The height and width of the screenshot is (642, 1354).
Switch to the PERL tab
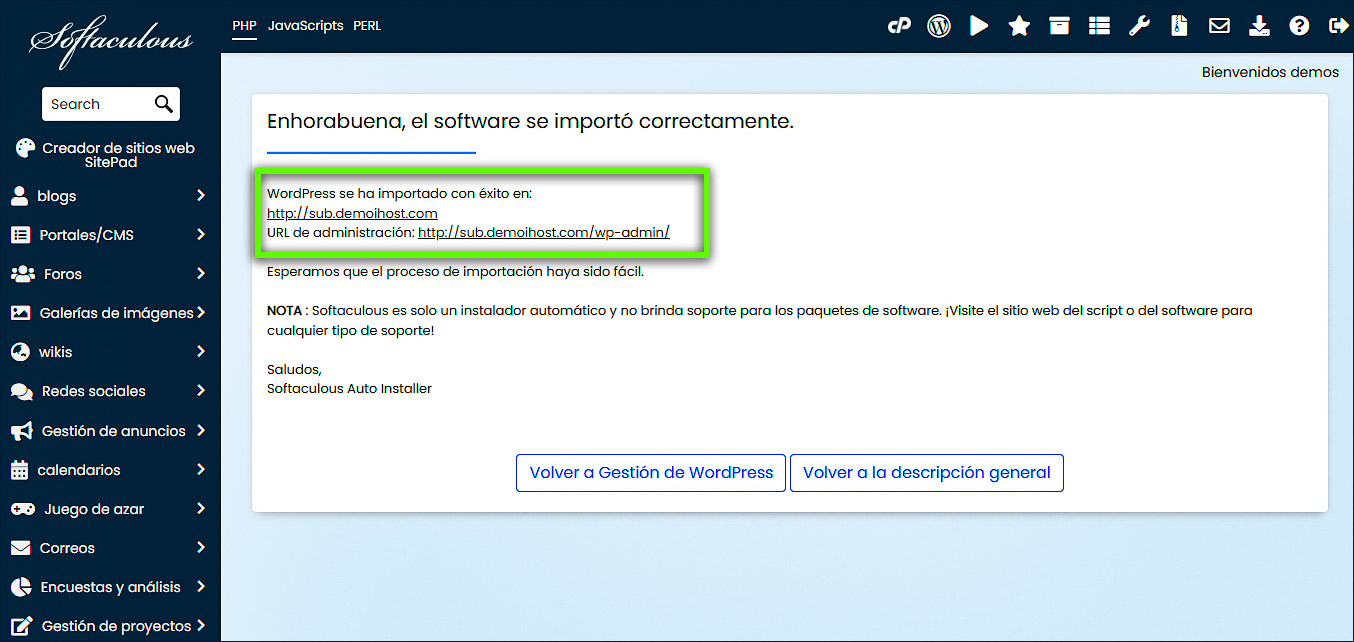(367, 26)
